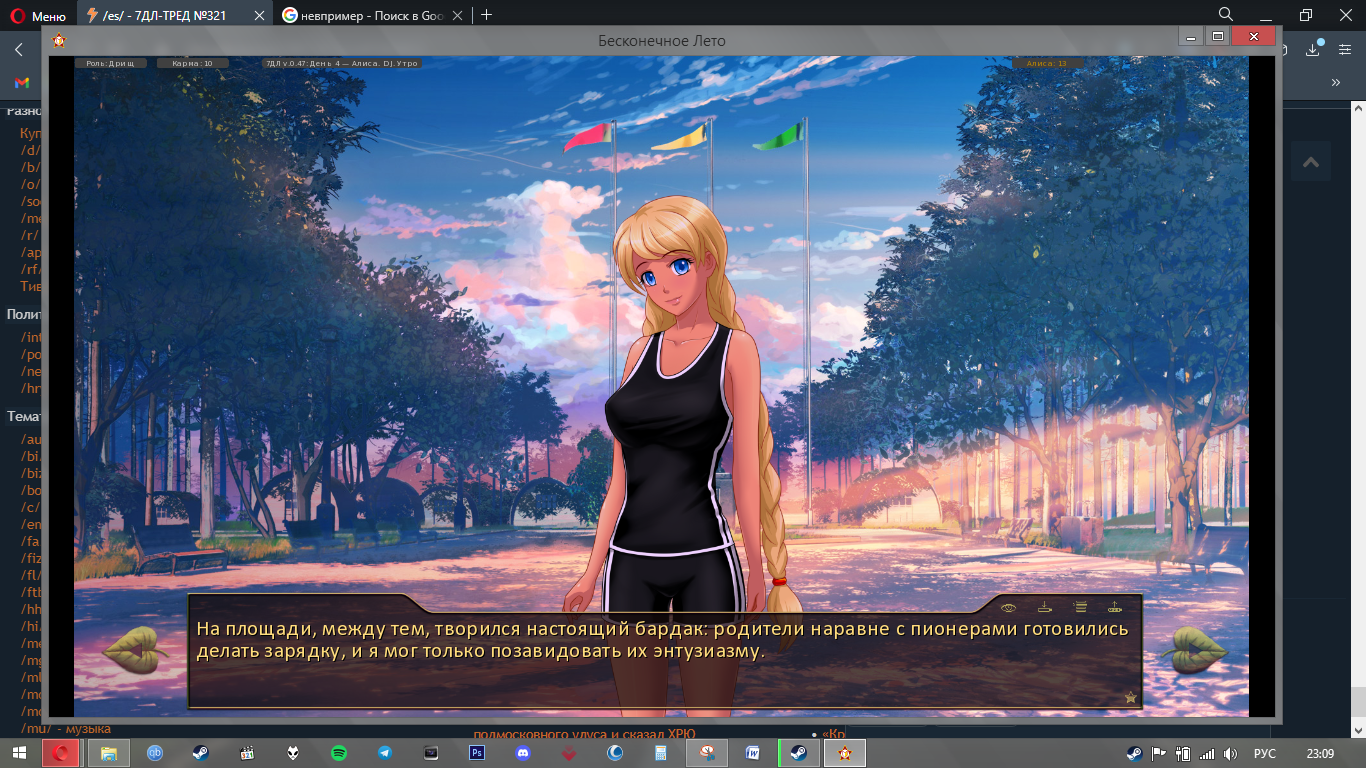Hide the dialogue box with eye icon
The height and width of the screenshot is (768, 1366).
(x=1009, y=607)
